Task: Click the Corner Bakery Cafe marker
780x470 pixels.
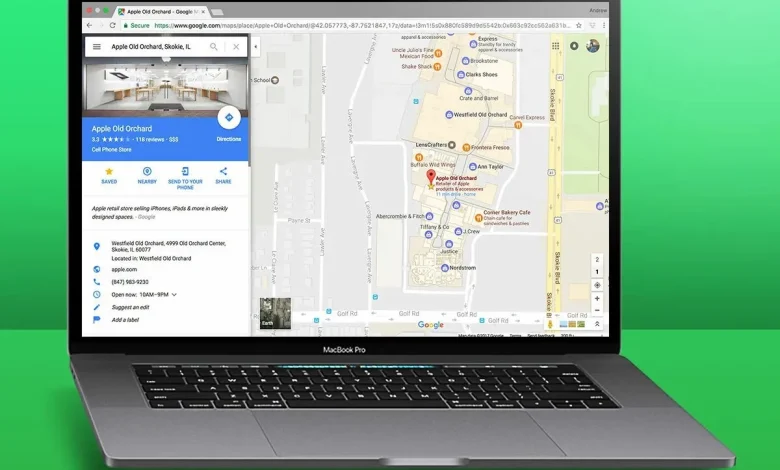Action: click(479, 217)
